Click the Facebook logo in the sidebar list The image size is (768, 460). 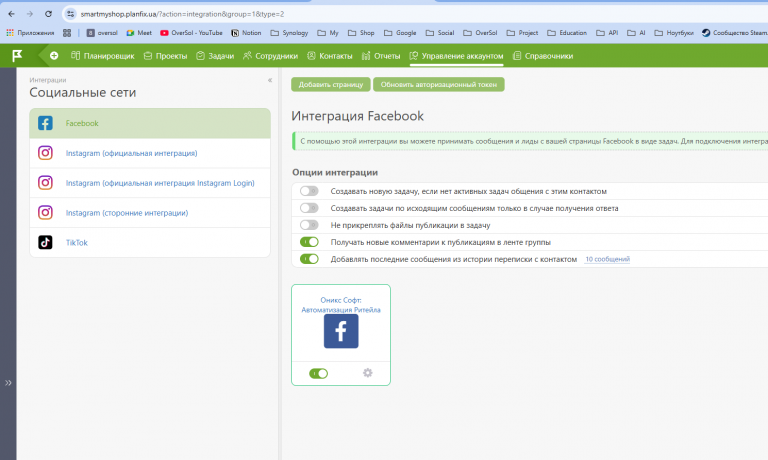click(45, 123)
